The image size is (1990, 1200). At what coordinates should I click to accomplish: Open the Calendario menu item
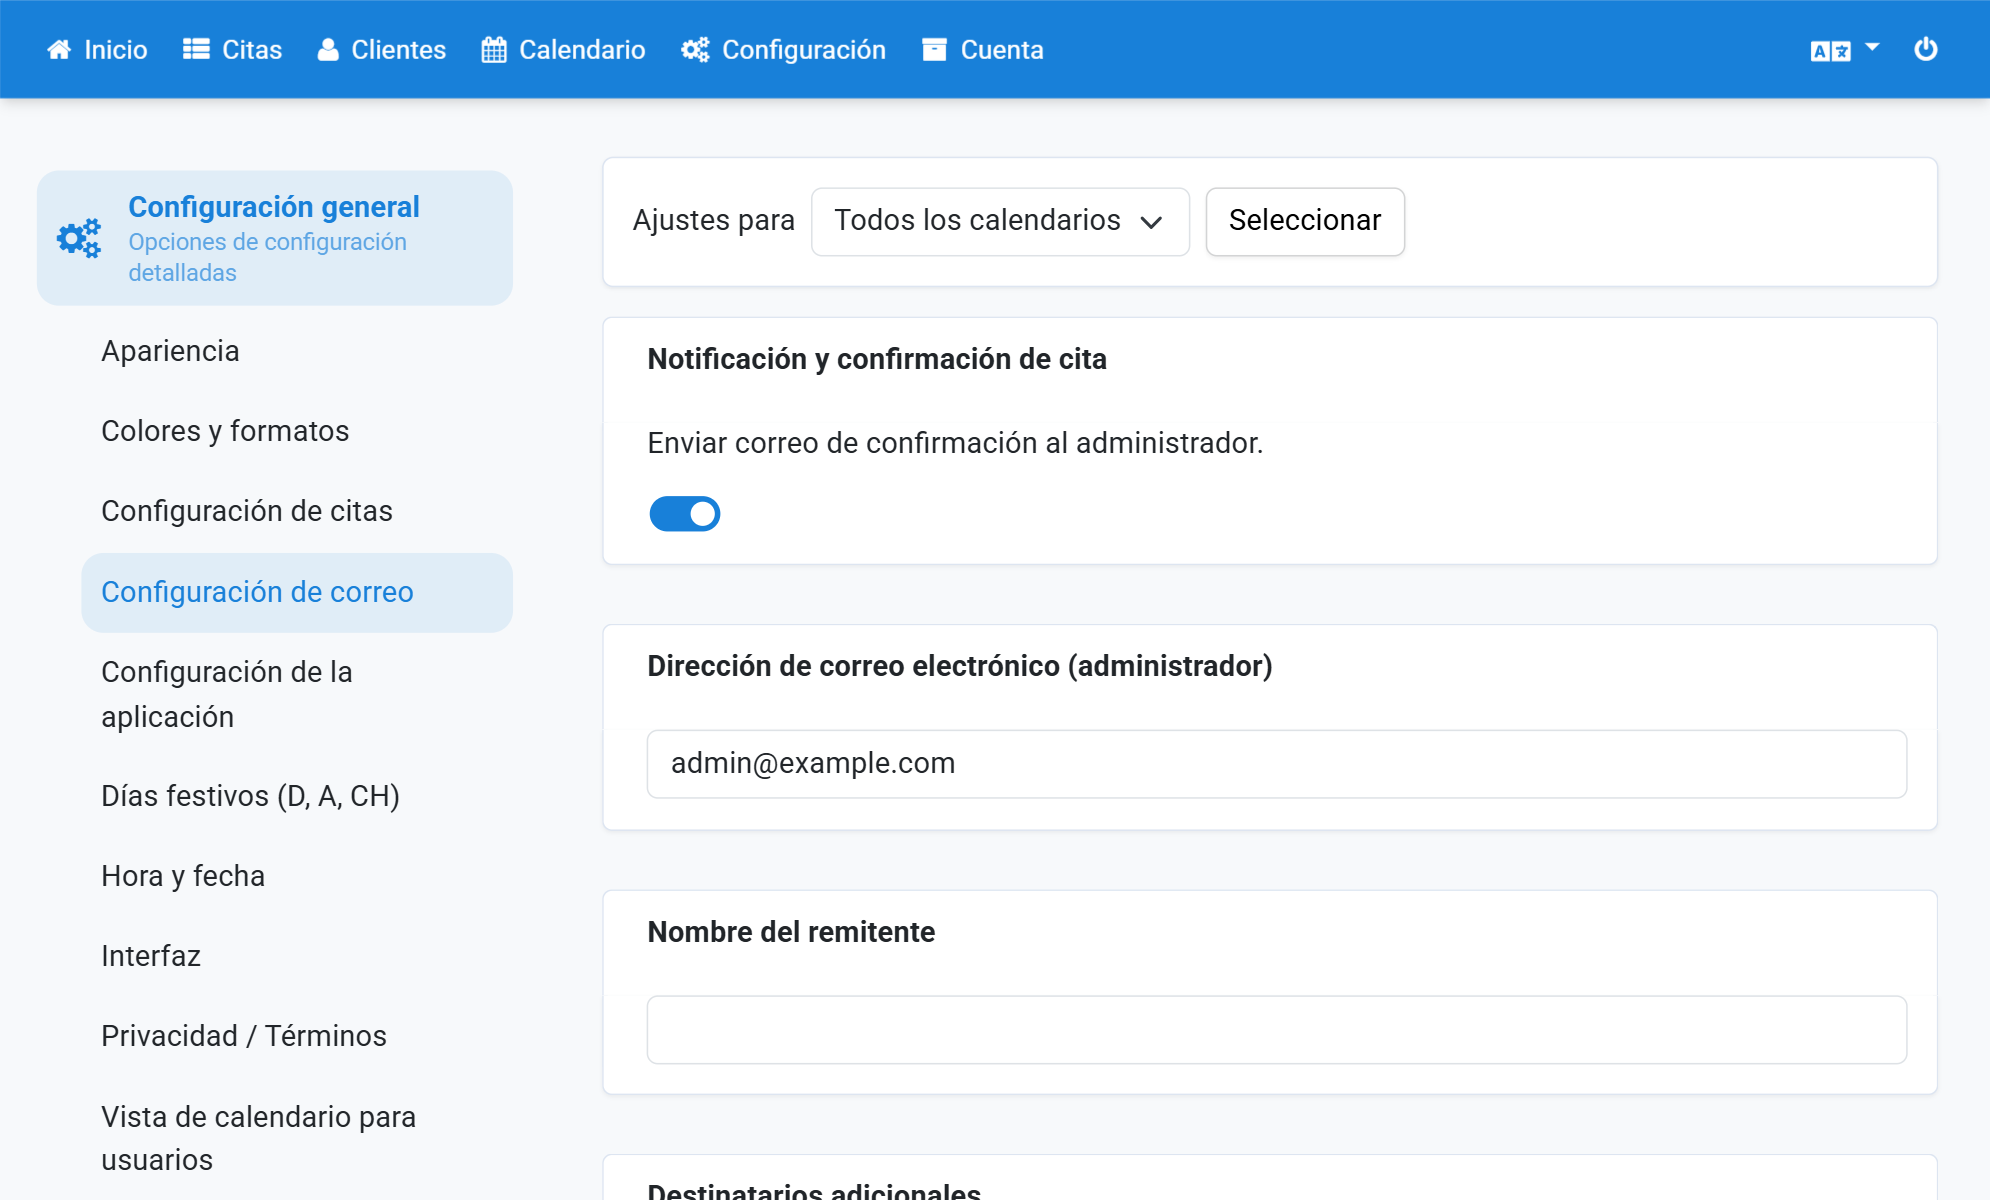[564, 50]
